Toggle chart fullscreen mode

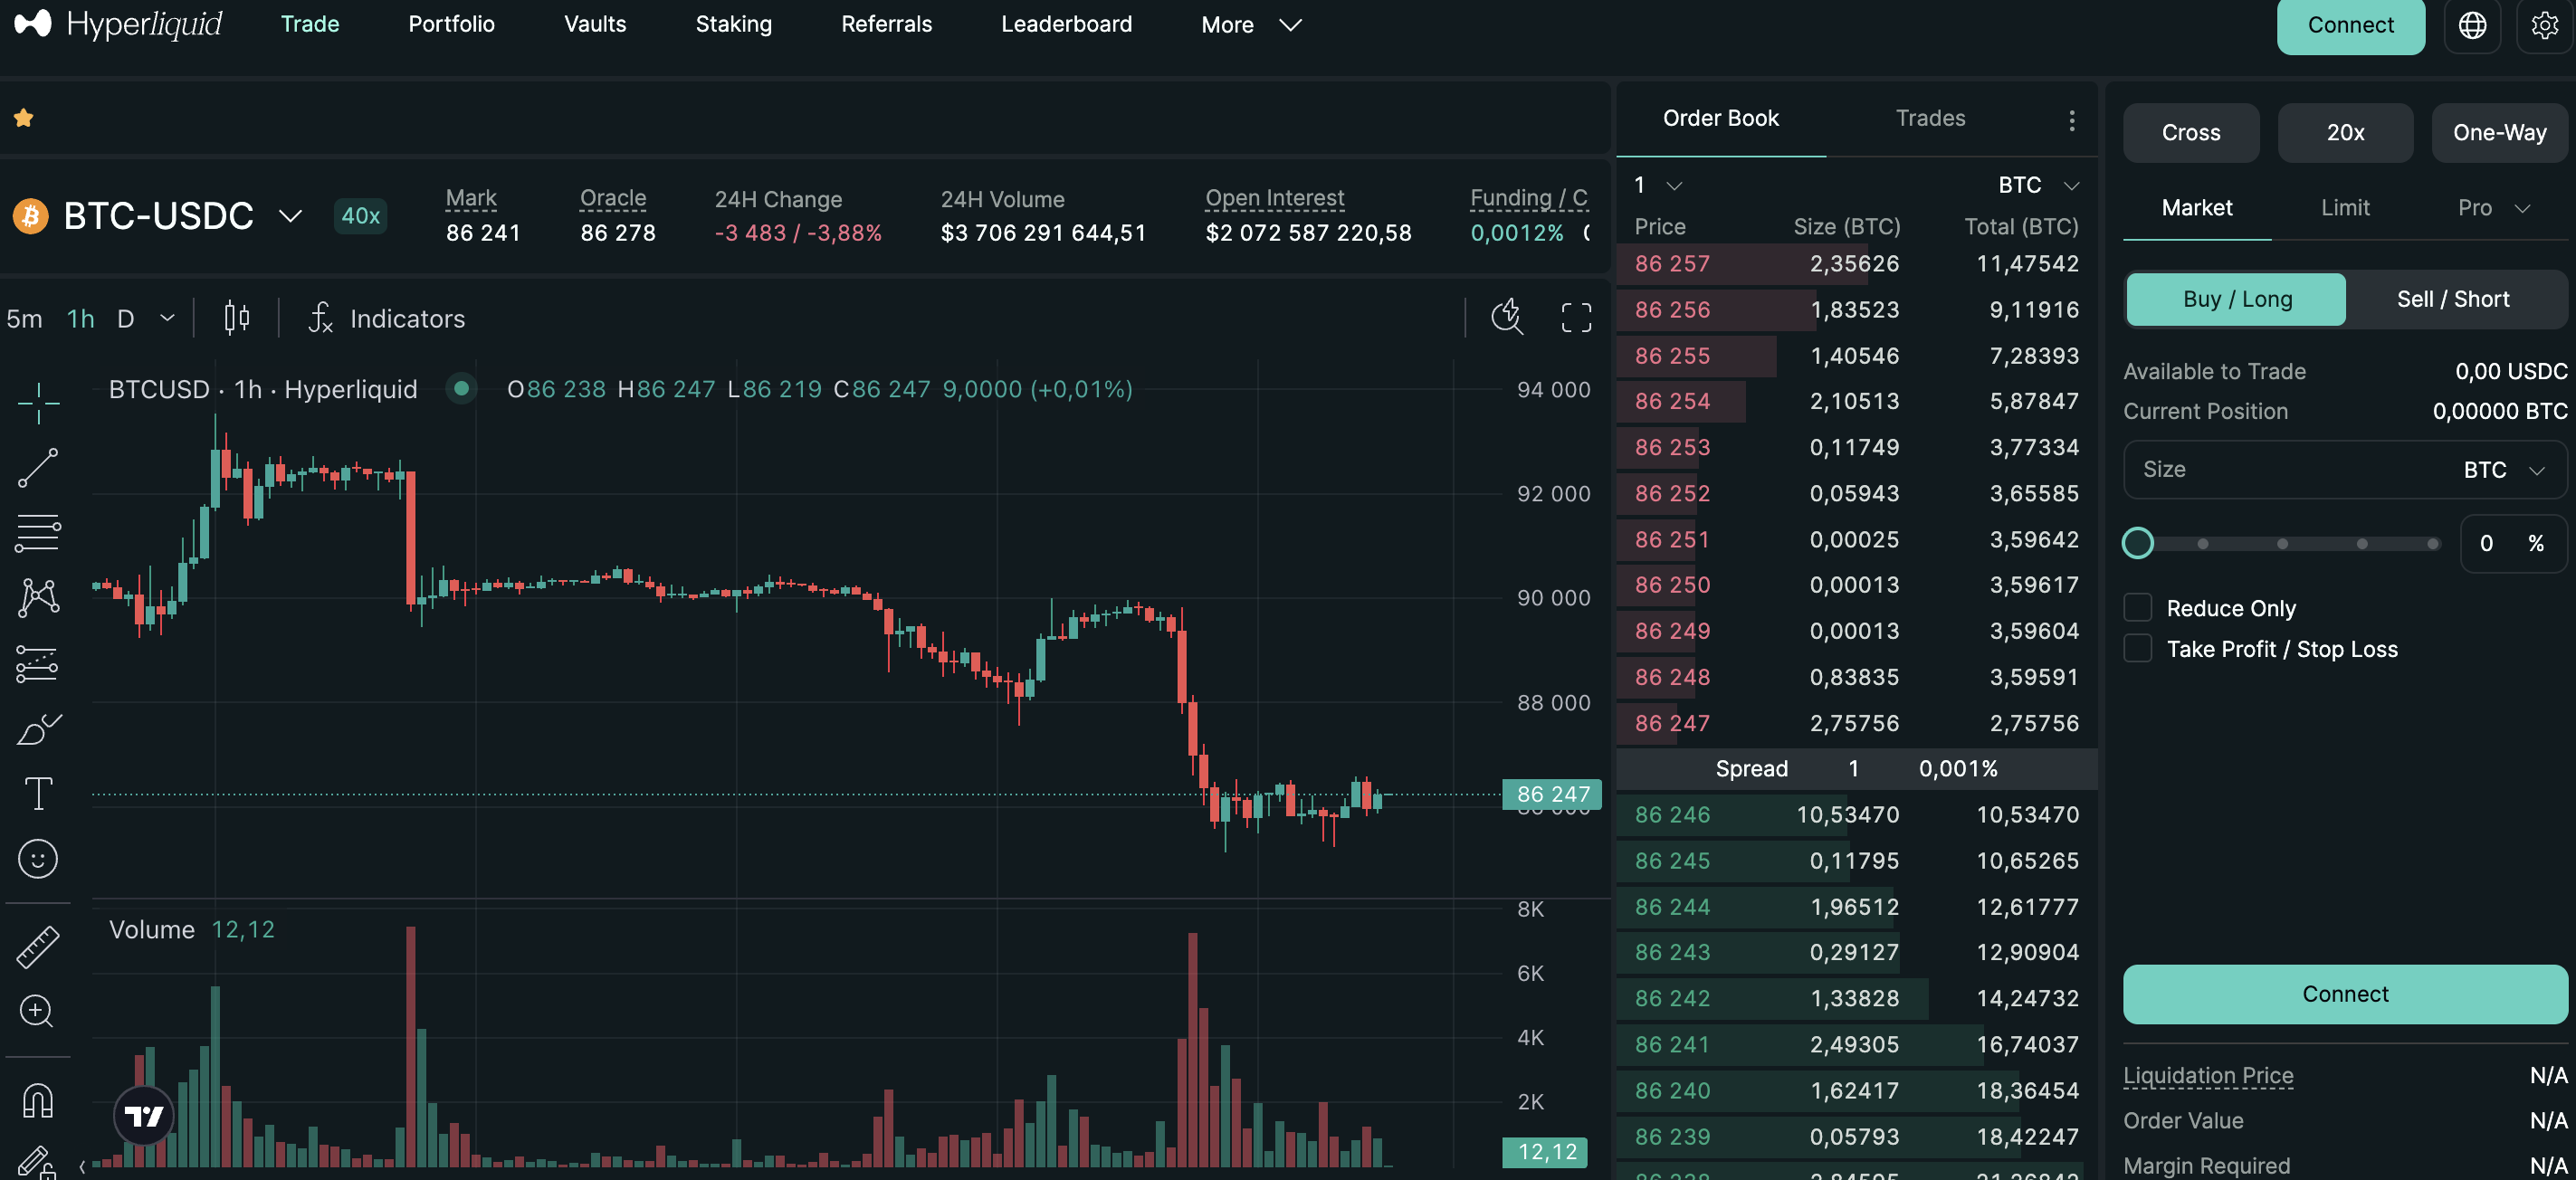[1576, 318]
